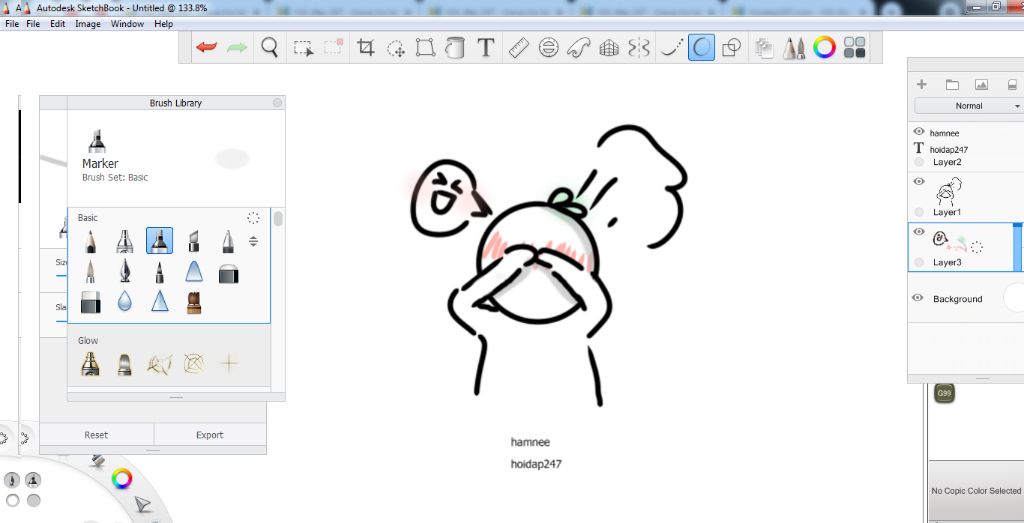Select the Flood Fill bucket tool
Image resolution: width=1024 pixels, height=523 pixels.
coord(455,48)
